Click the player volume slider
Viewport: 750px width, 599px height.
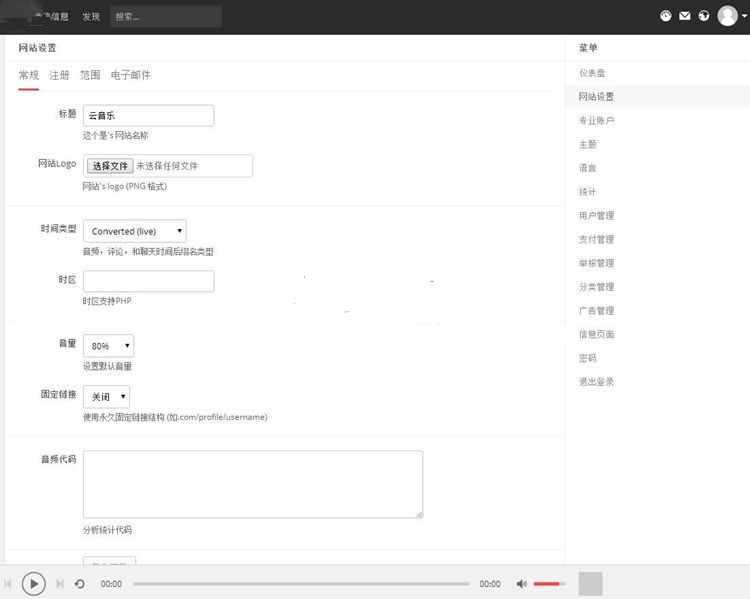point(548,583)
